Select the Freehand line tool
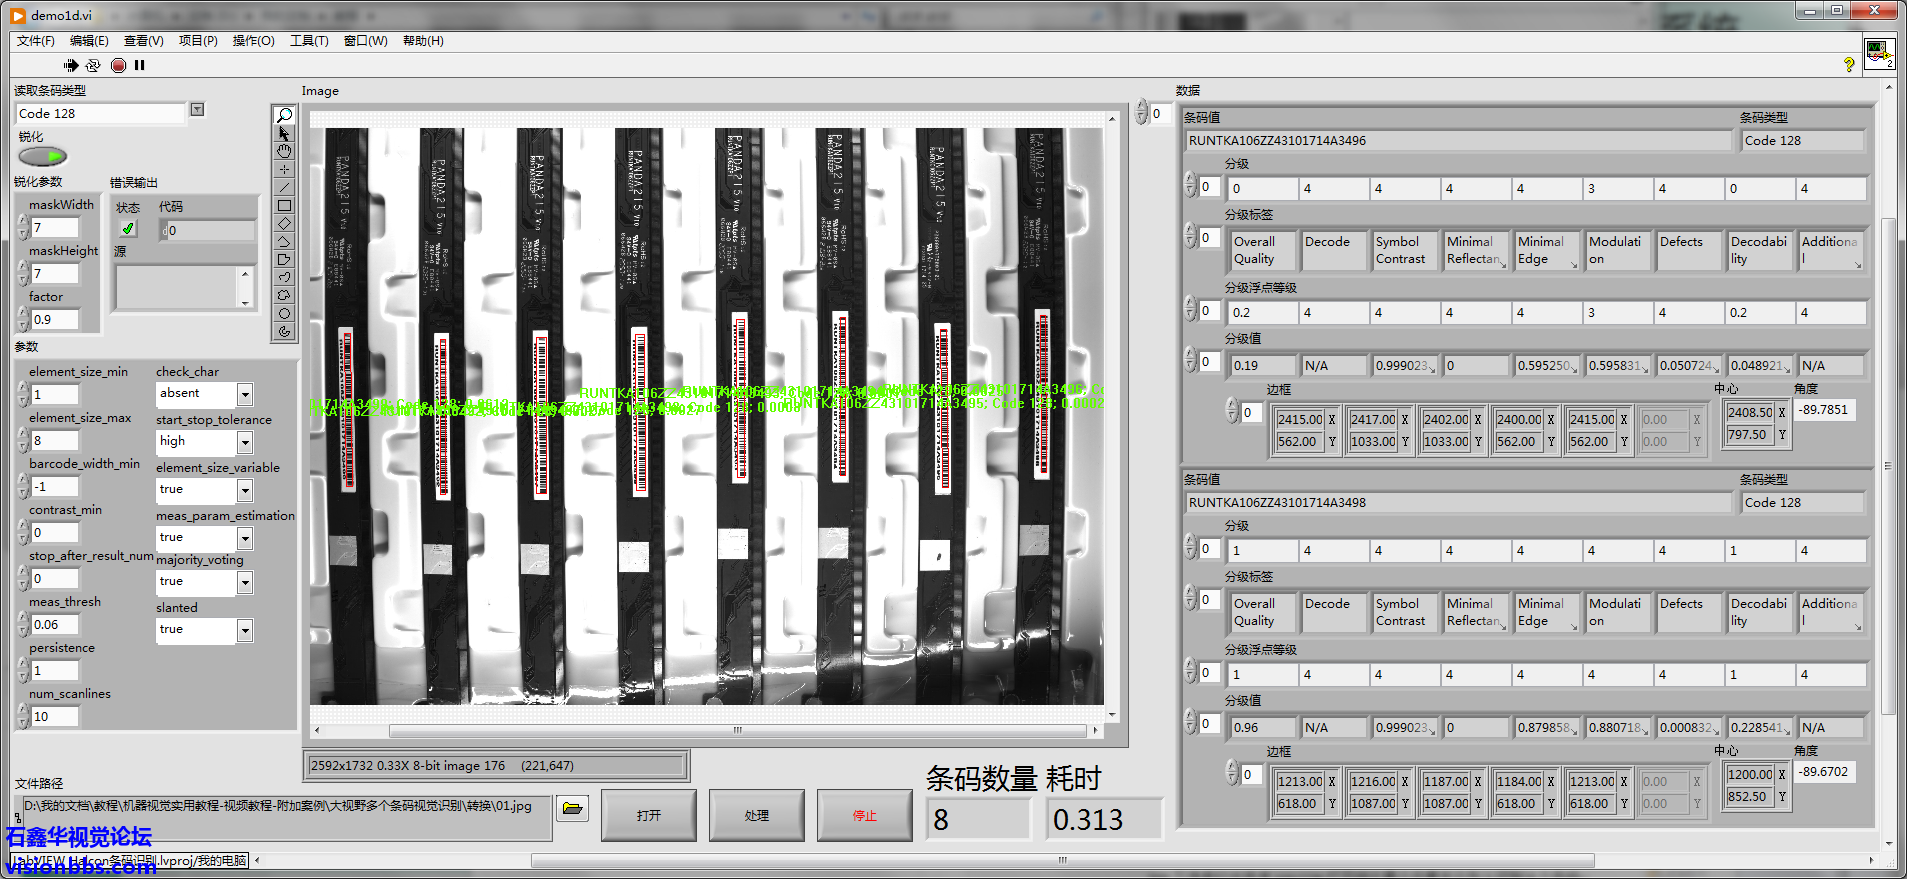Viewport: 1907px width, 879px height. pyautogui.click(x=284, y=277)
